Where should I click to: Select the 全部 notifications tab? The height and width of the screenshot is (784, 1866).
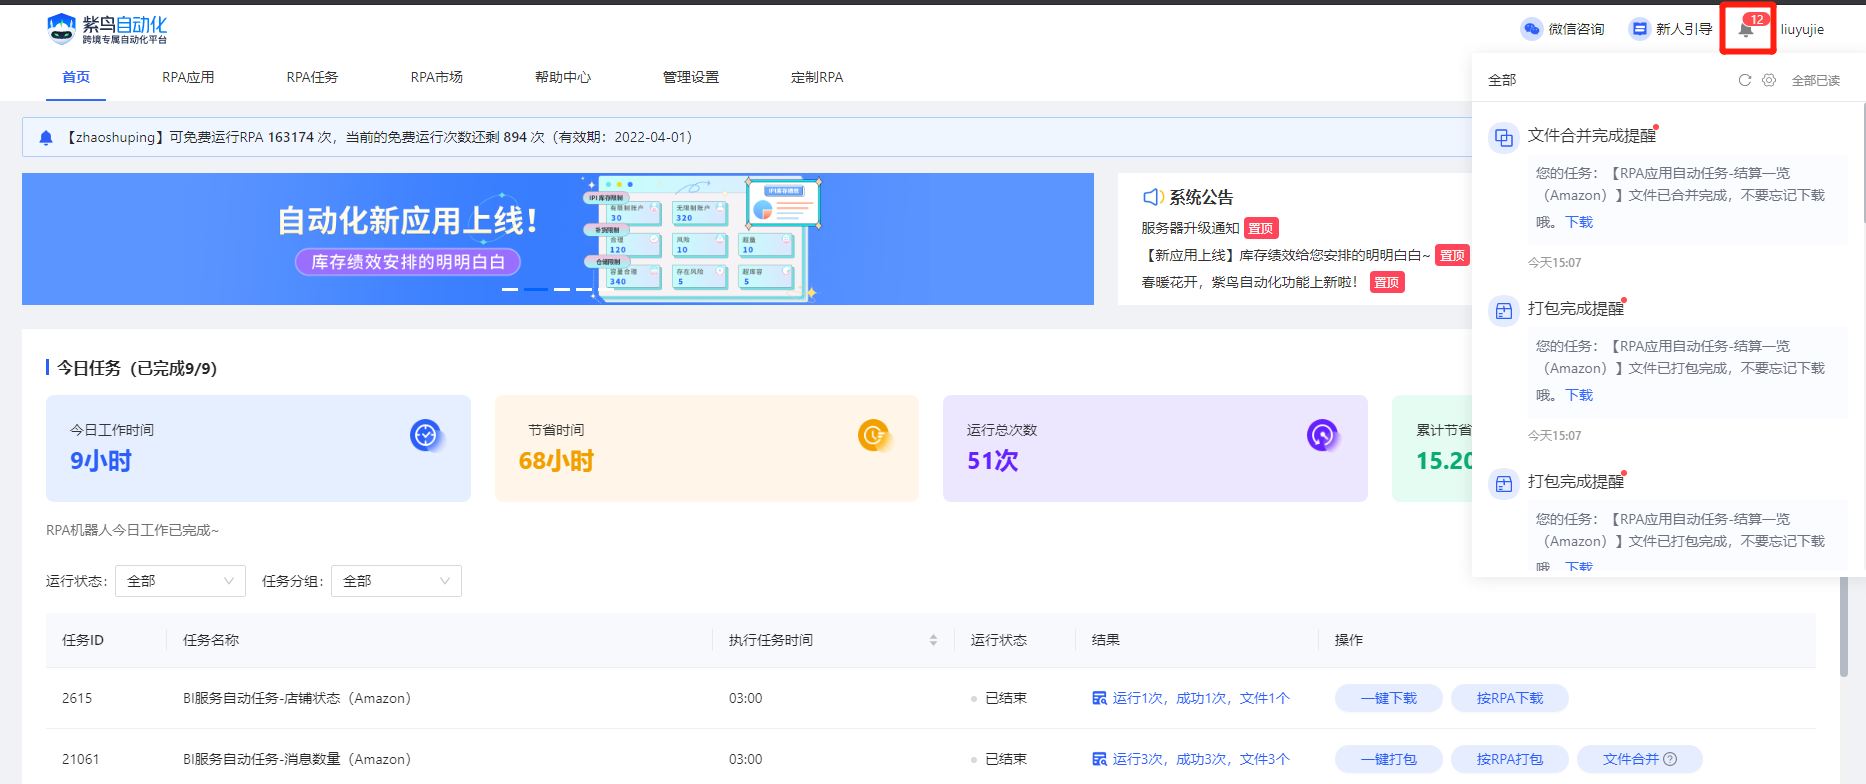1502,80
